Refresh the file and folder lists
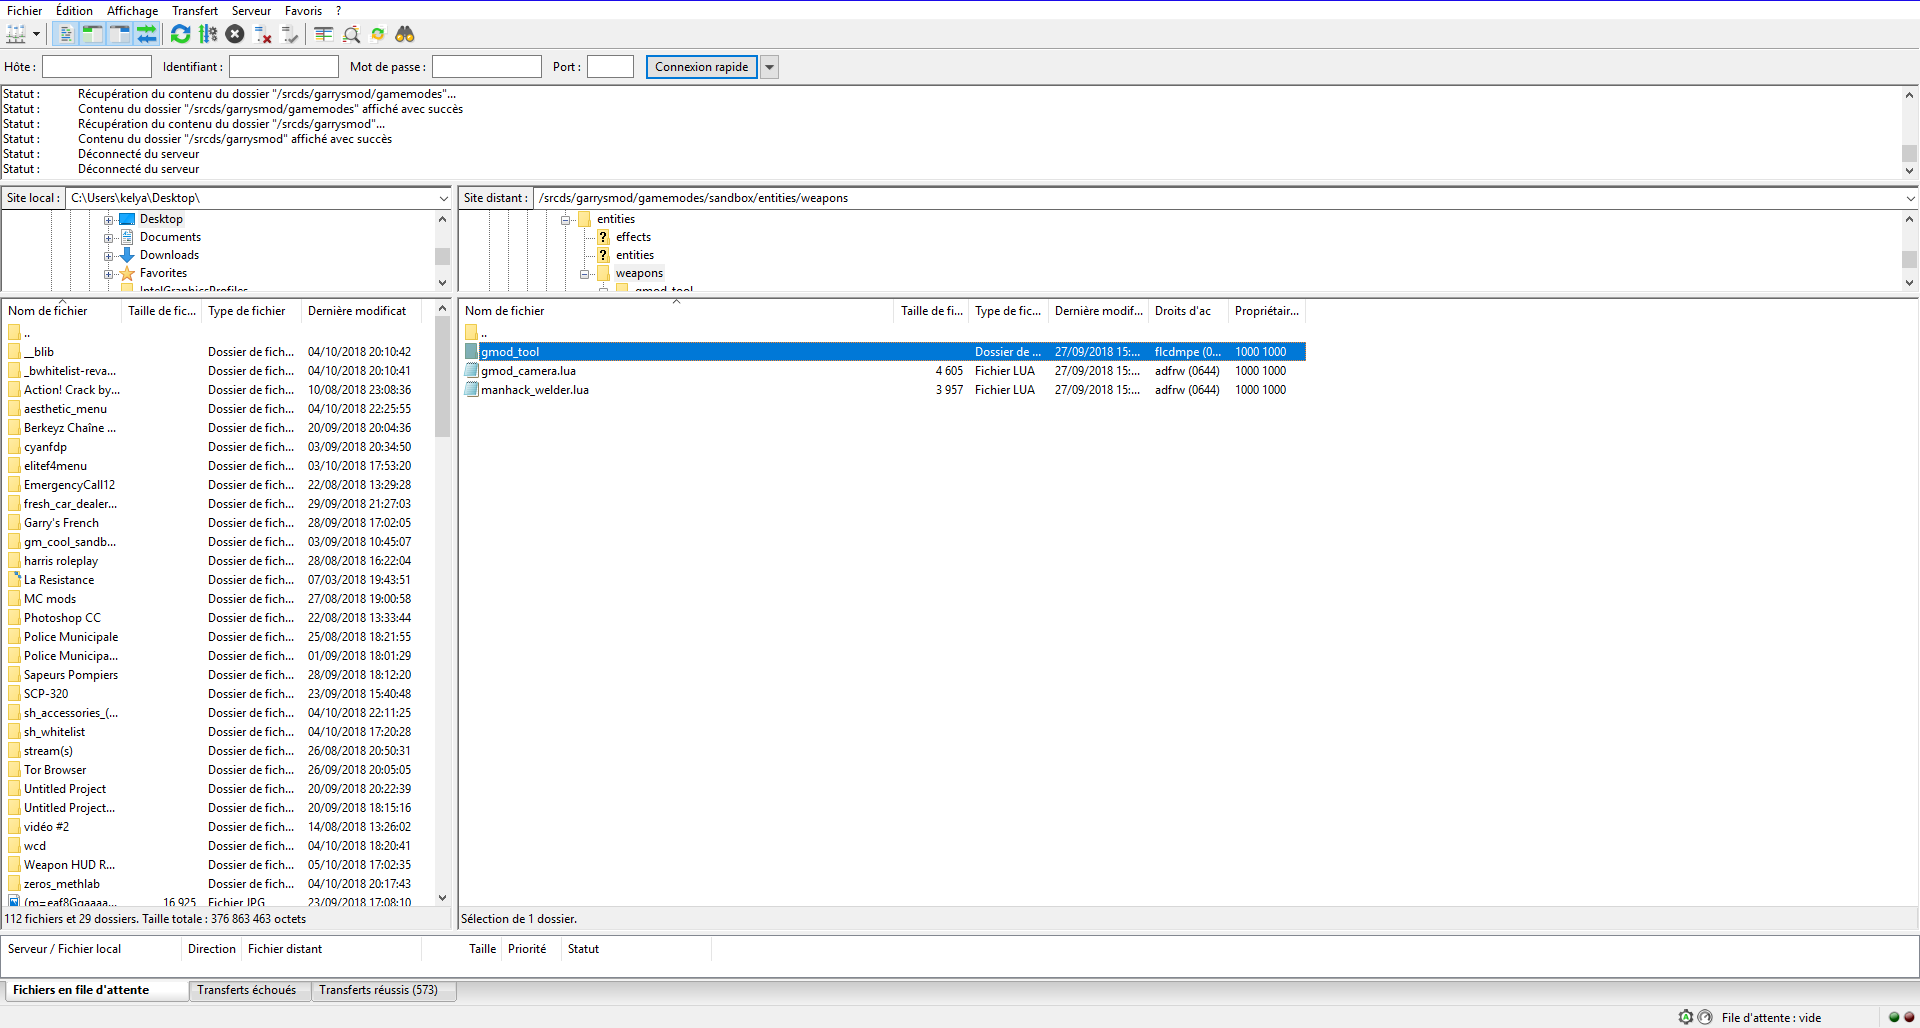 coord(180,34)
